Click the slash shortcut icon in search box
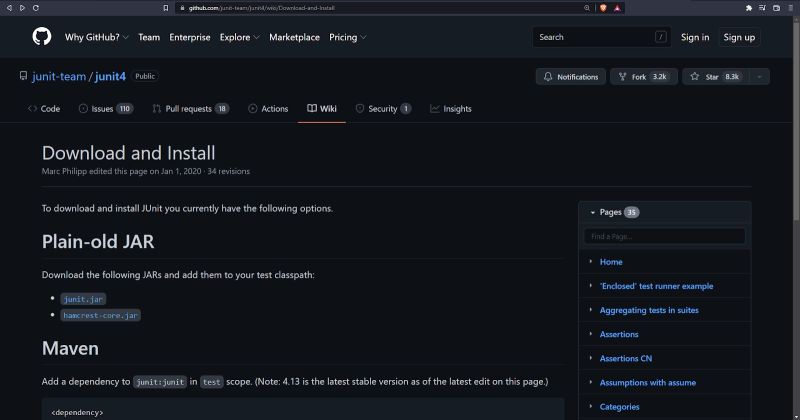800x420 pixels. point(661,37)
